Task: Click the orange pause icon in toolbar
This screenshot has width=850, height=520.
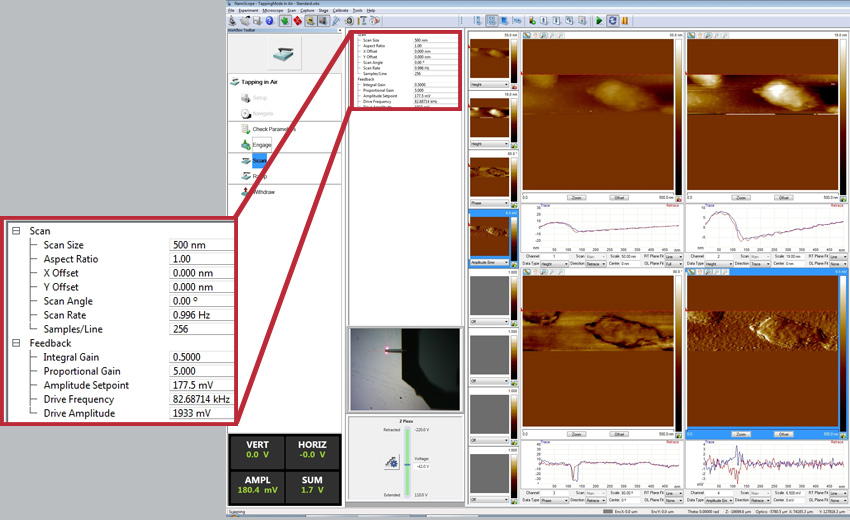Action: point(625,19)
